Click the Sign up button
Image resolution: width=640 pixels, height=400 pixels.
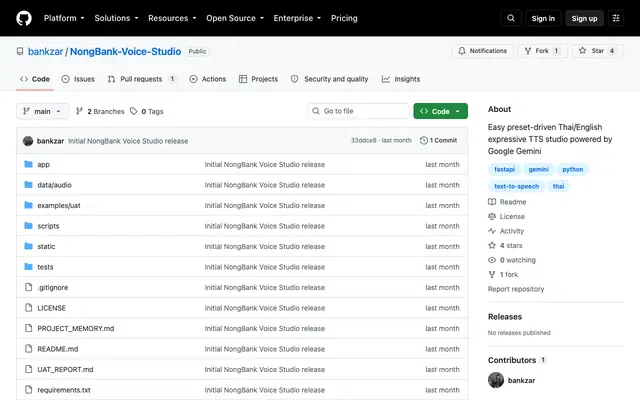click(x=584, y=18)
